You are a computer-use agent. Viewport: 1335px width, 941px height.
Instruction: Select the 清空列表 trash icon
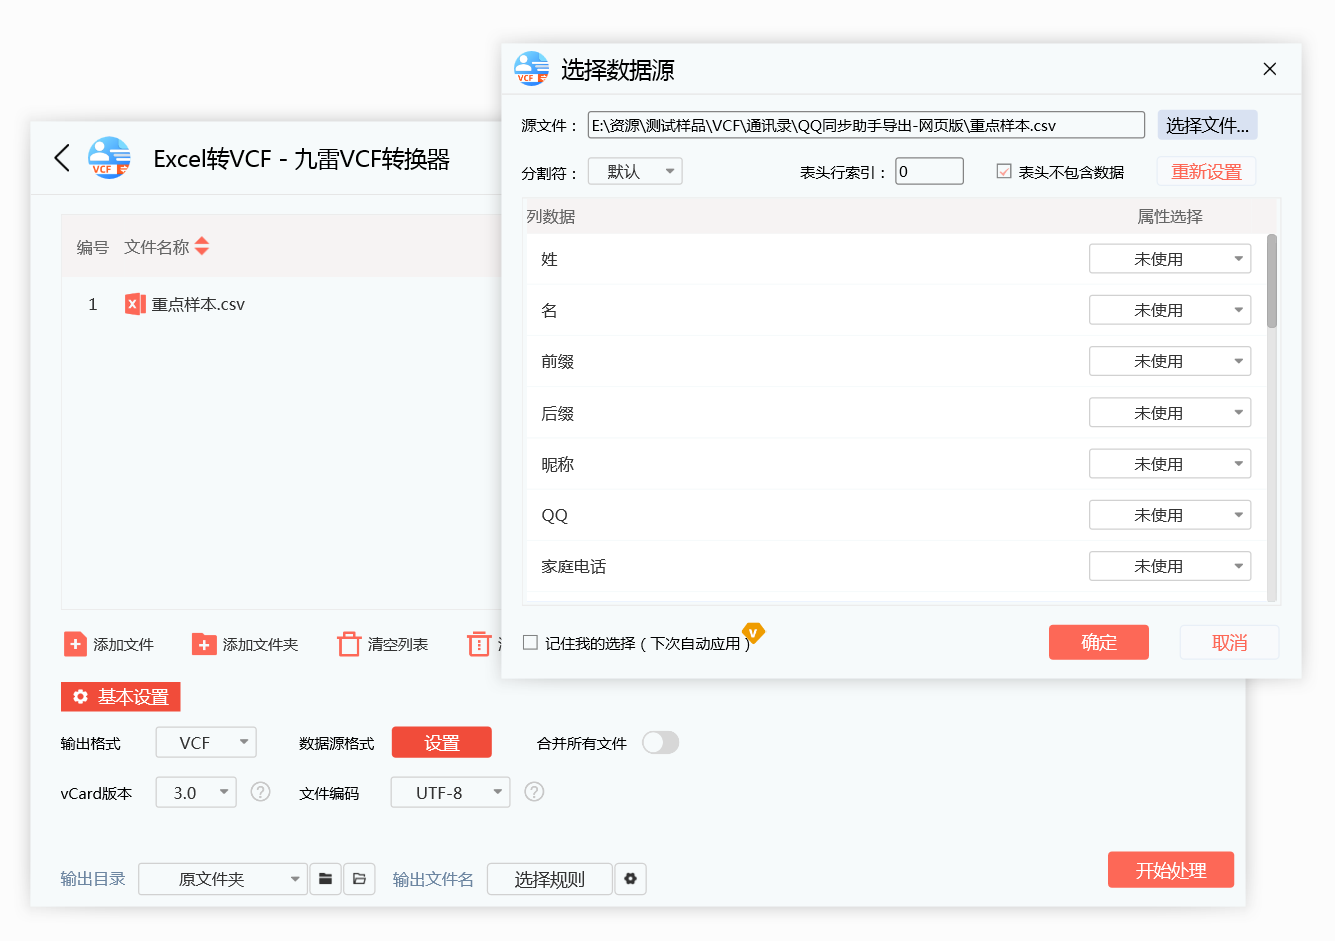(x=348, y=644)
